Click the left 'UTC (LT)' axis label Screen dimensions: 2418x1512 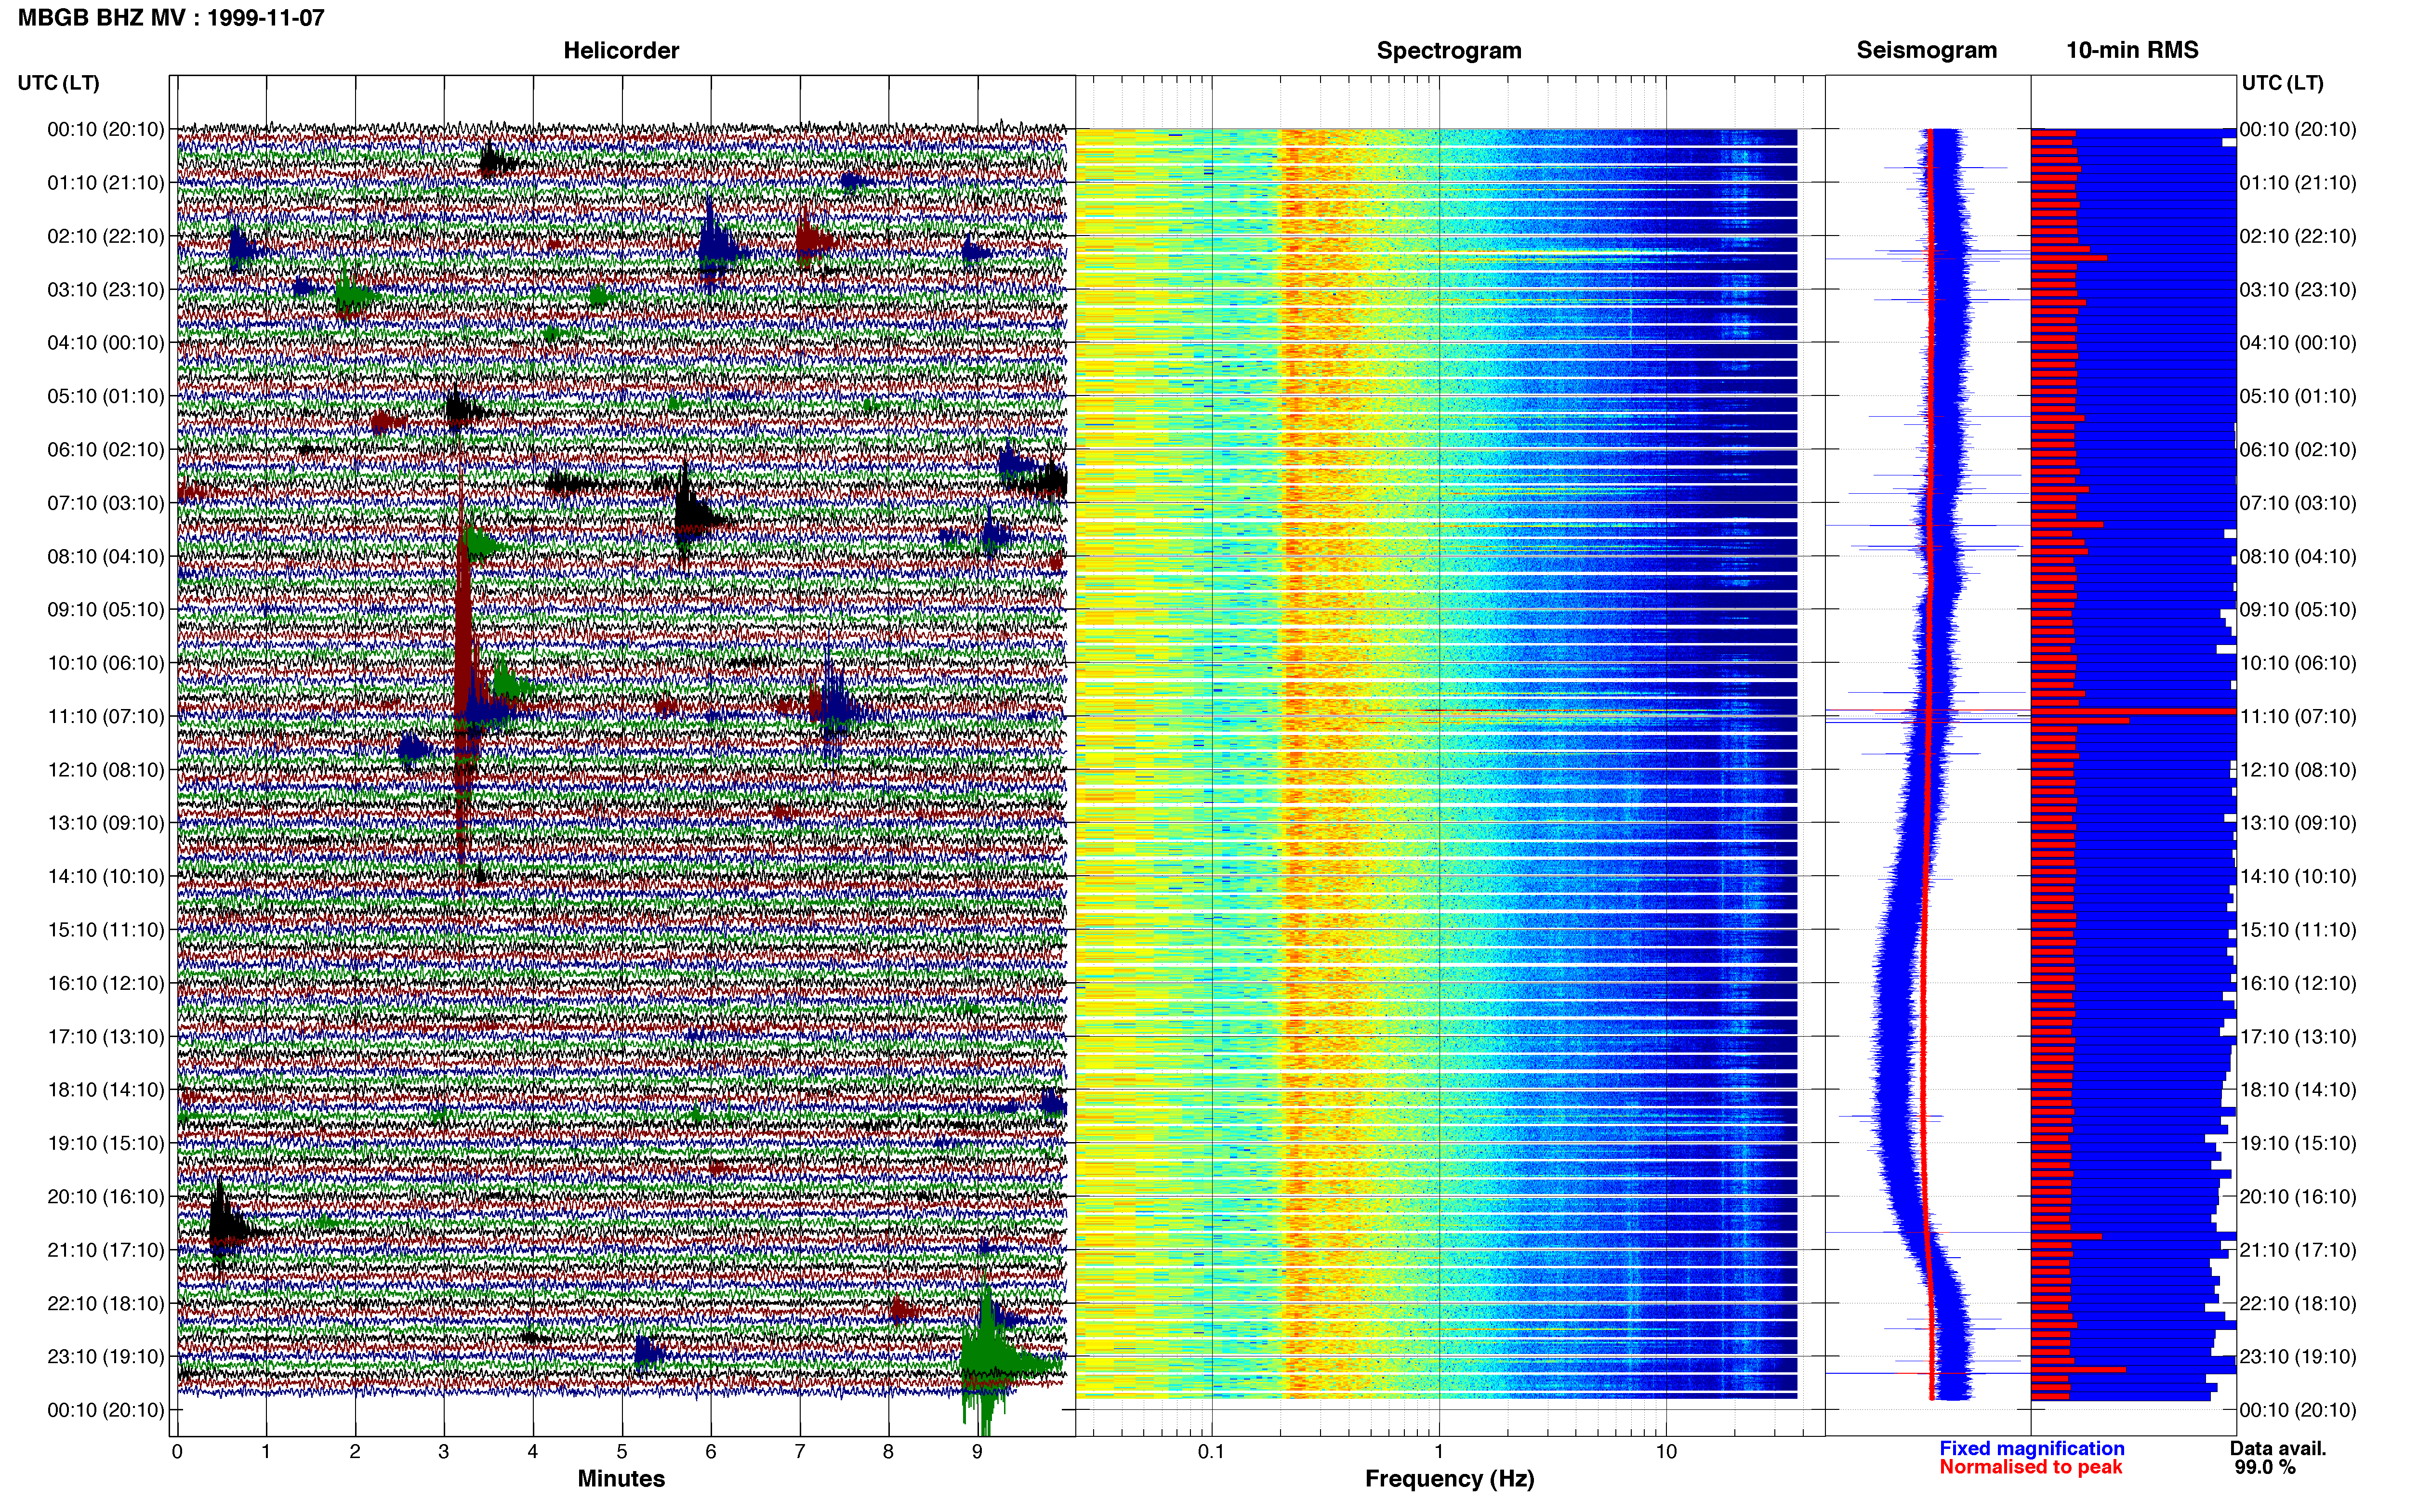click(58, 83)
